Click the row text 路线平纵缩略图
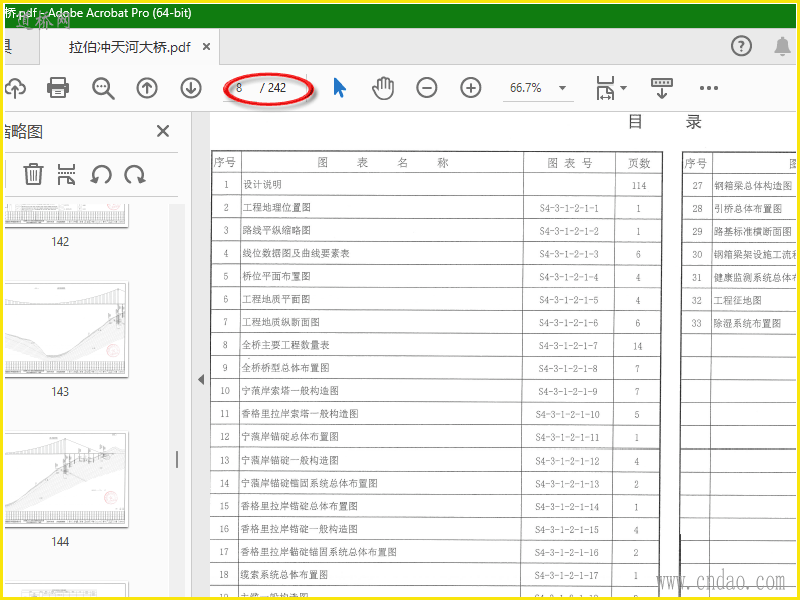 coord(277,231)
